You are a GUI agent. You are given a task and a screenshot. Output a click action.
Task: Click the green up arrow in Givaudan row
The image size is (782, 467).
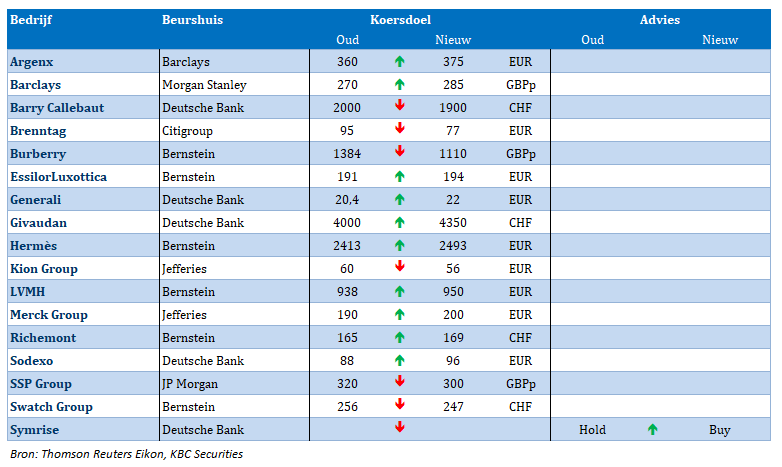coord(399,222)
